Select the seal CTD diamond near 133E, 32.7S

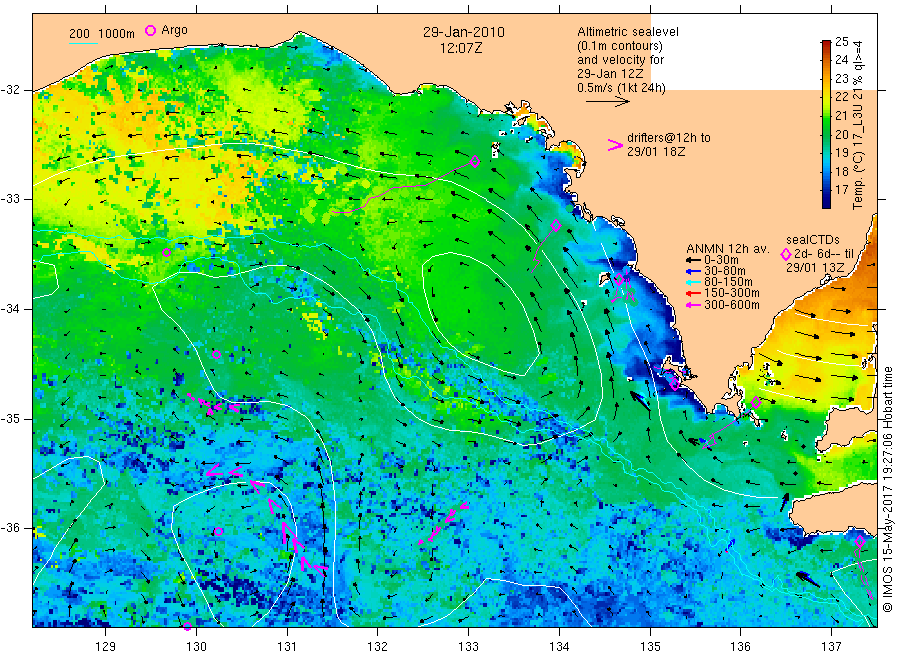pyautogui.click(x=475, y=161)
